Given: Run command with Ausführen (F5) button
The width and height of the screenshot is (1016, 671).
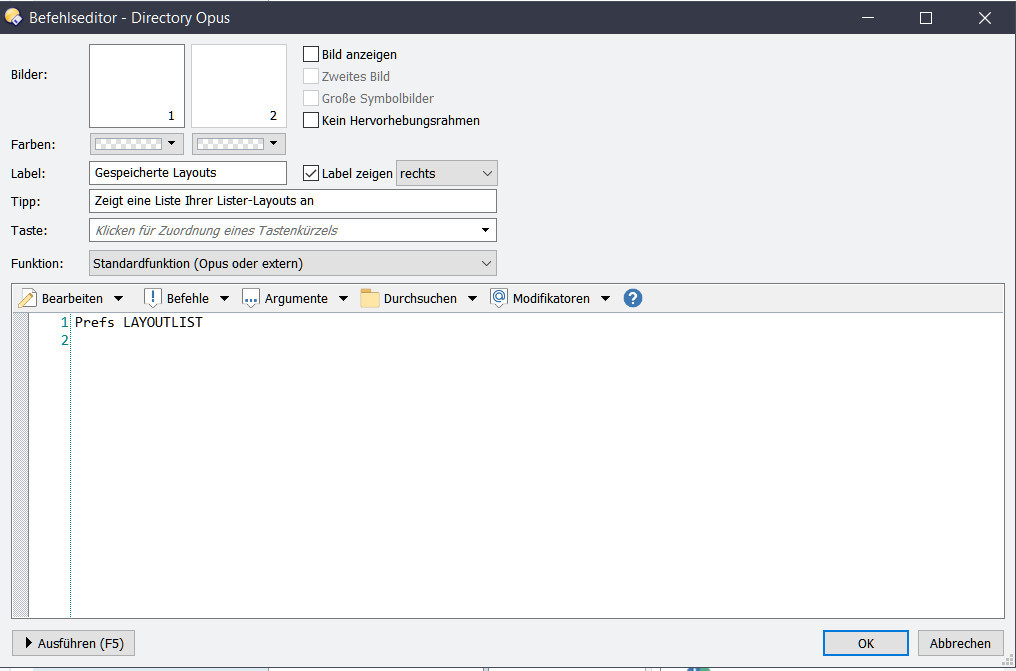Looking at the screenshot, I should click(73, 643).
